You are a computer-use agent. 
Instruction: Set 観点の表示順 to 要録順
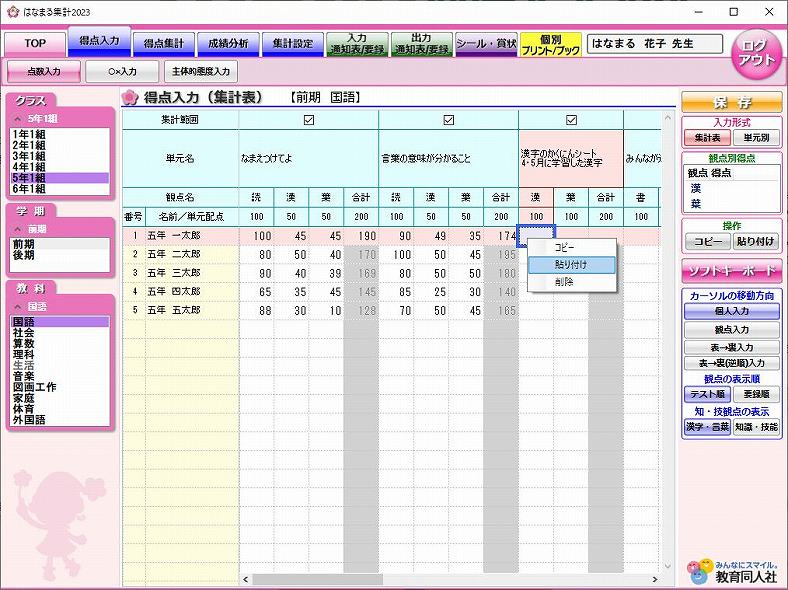coord(756,394)
